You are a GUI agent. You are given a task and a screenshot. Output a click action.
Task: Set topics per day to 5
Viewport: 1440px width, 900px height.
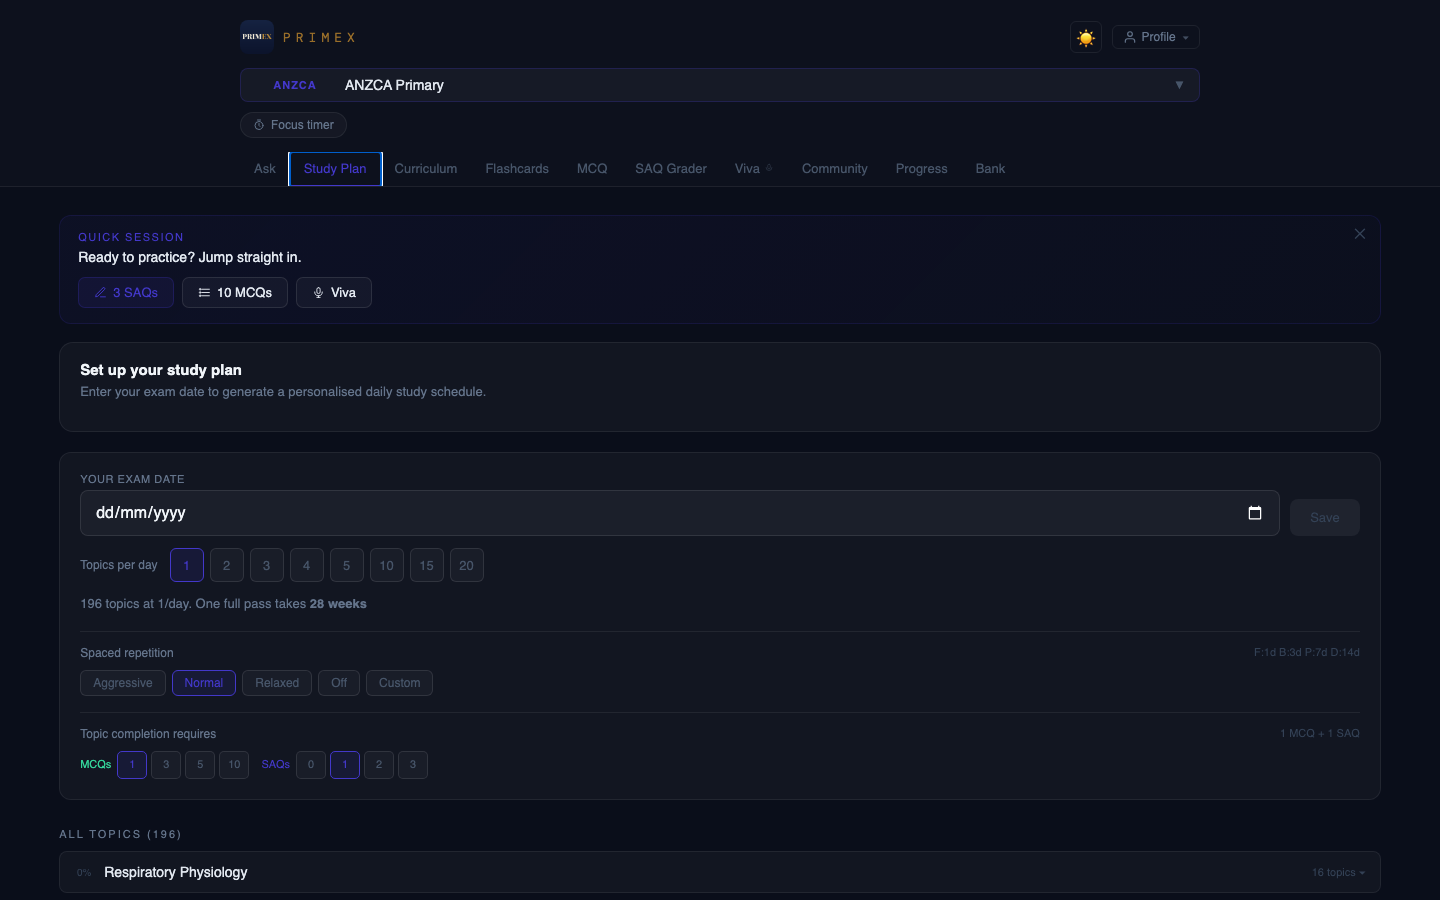coord(347,565)
